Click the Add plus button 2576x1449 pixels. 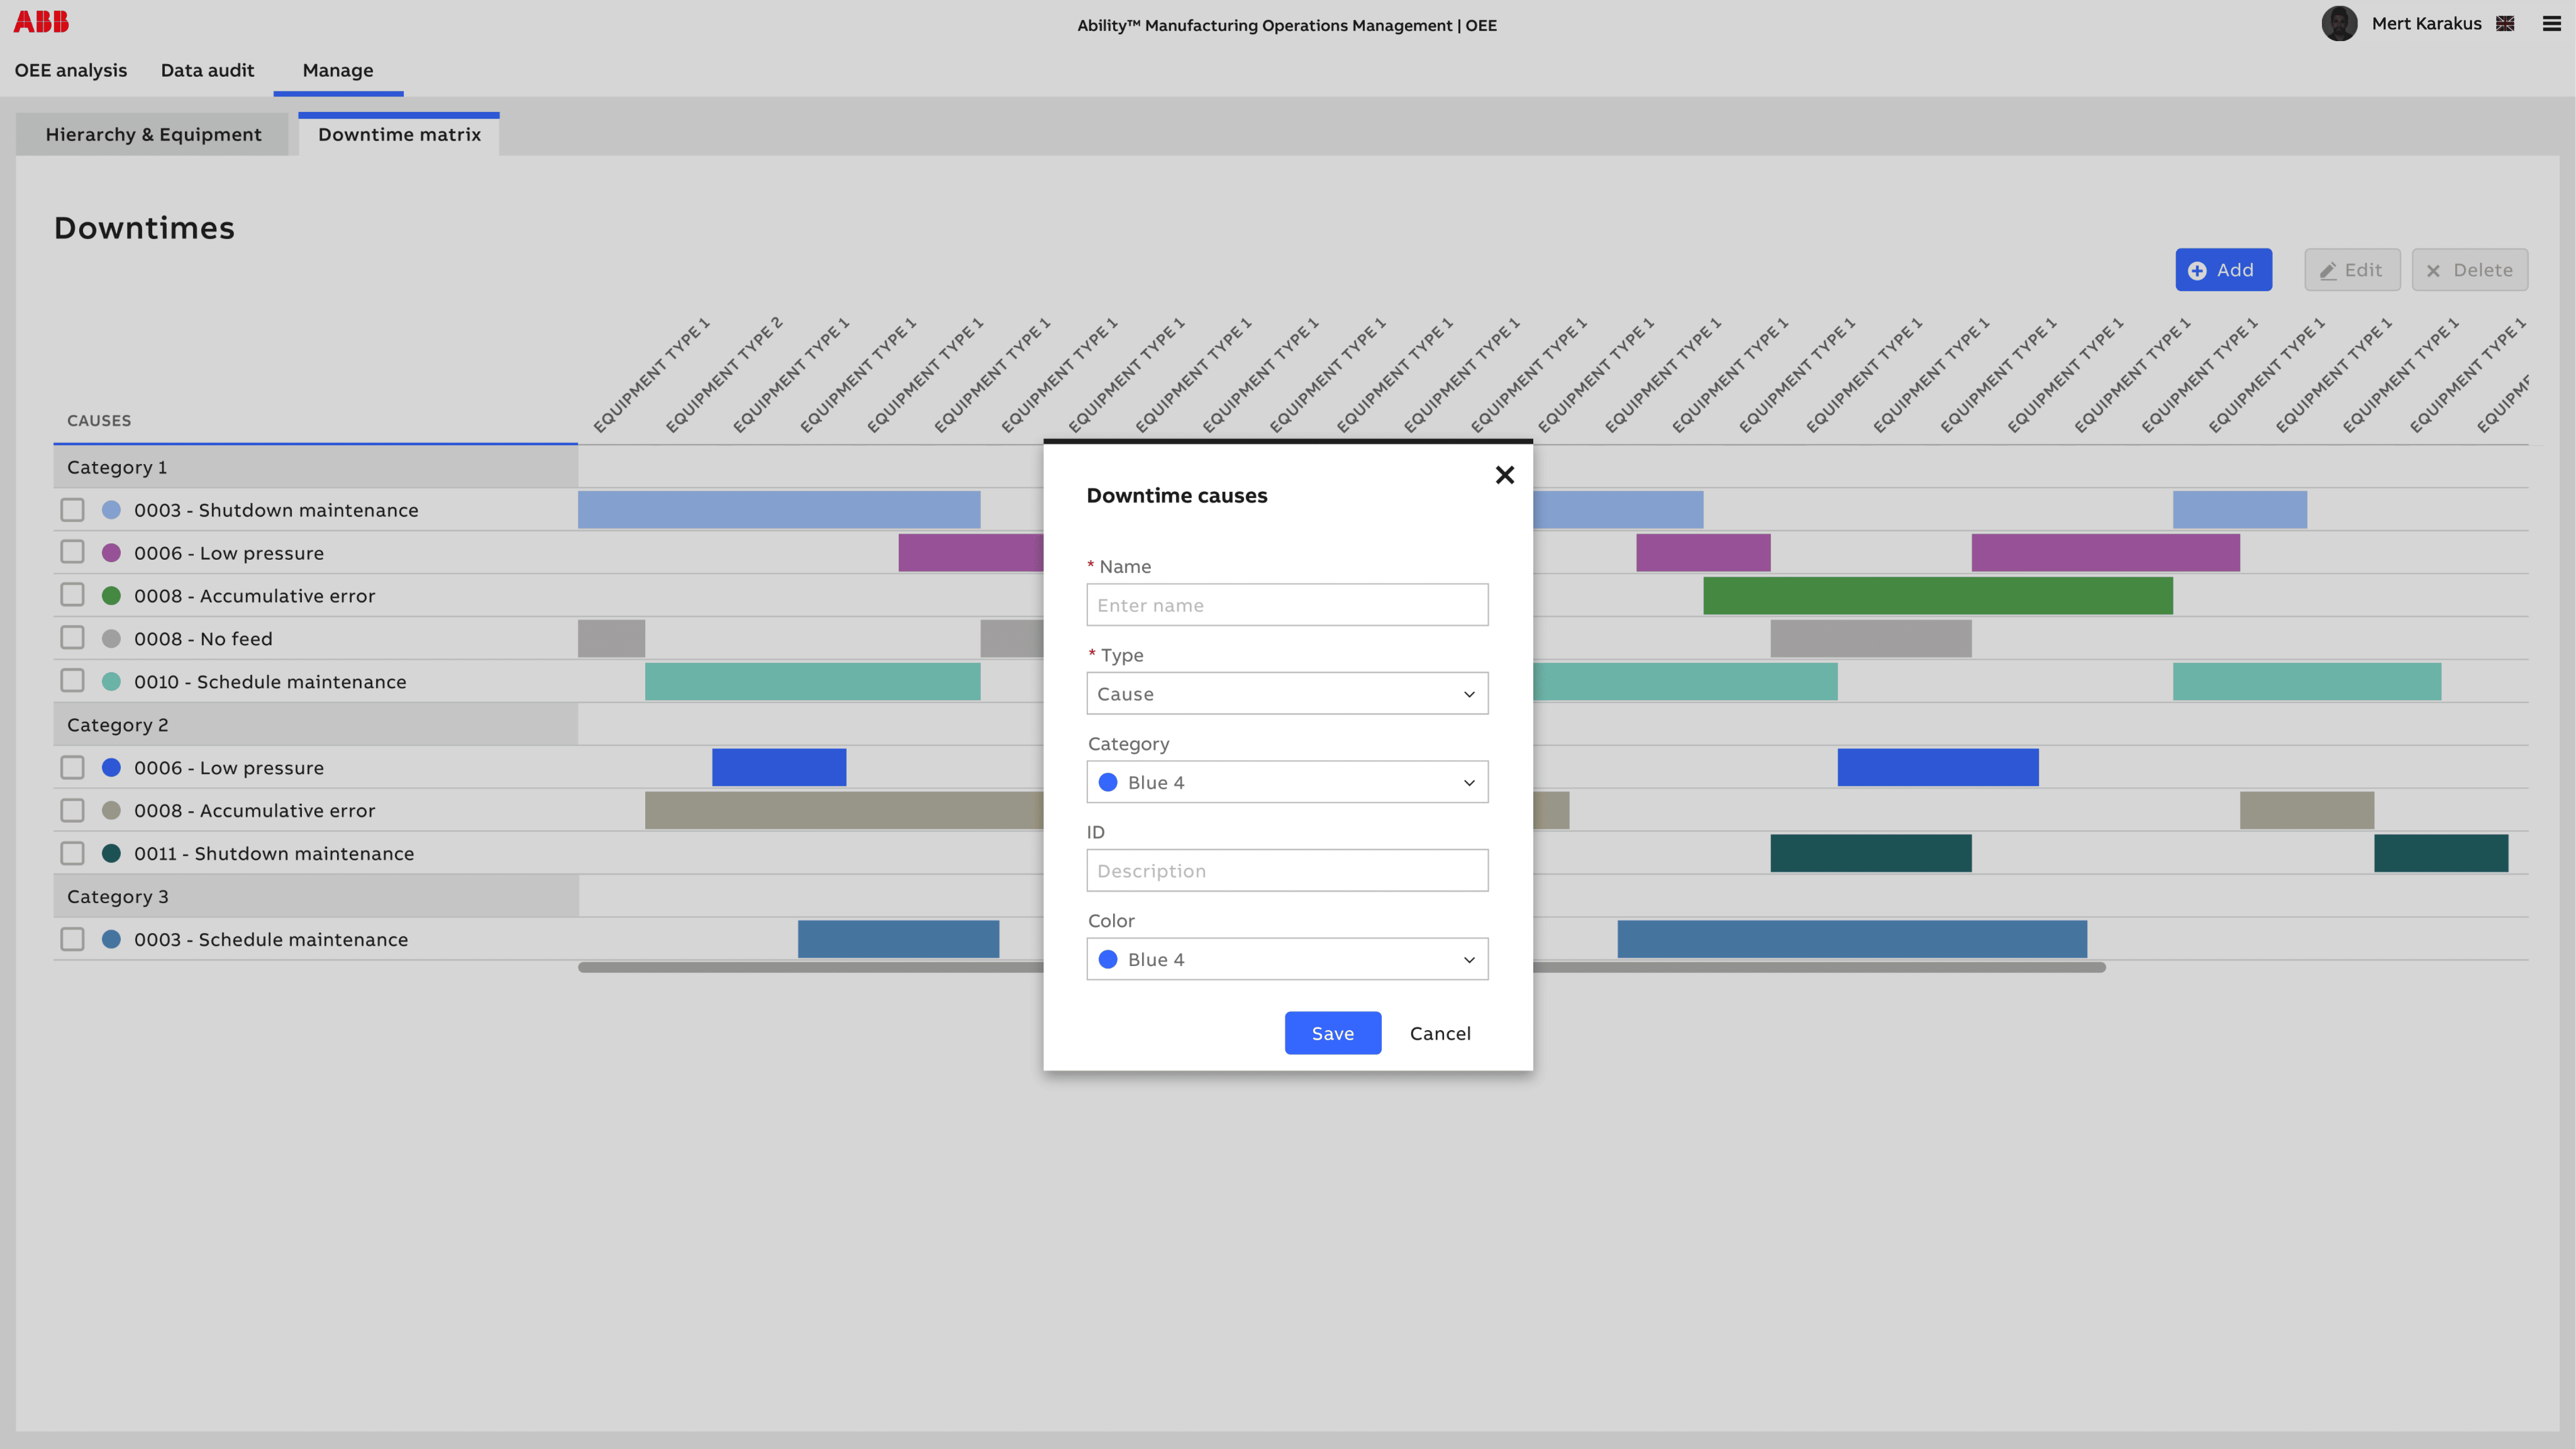(2222, 270)
